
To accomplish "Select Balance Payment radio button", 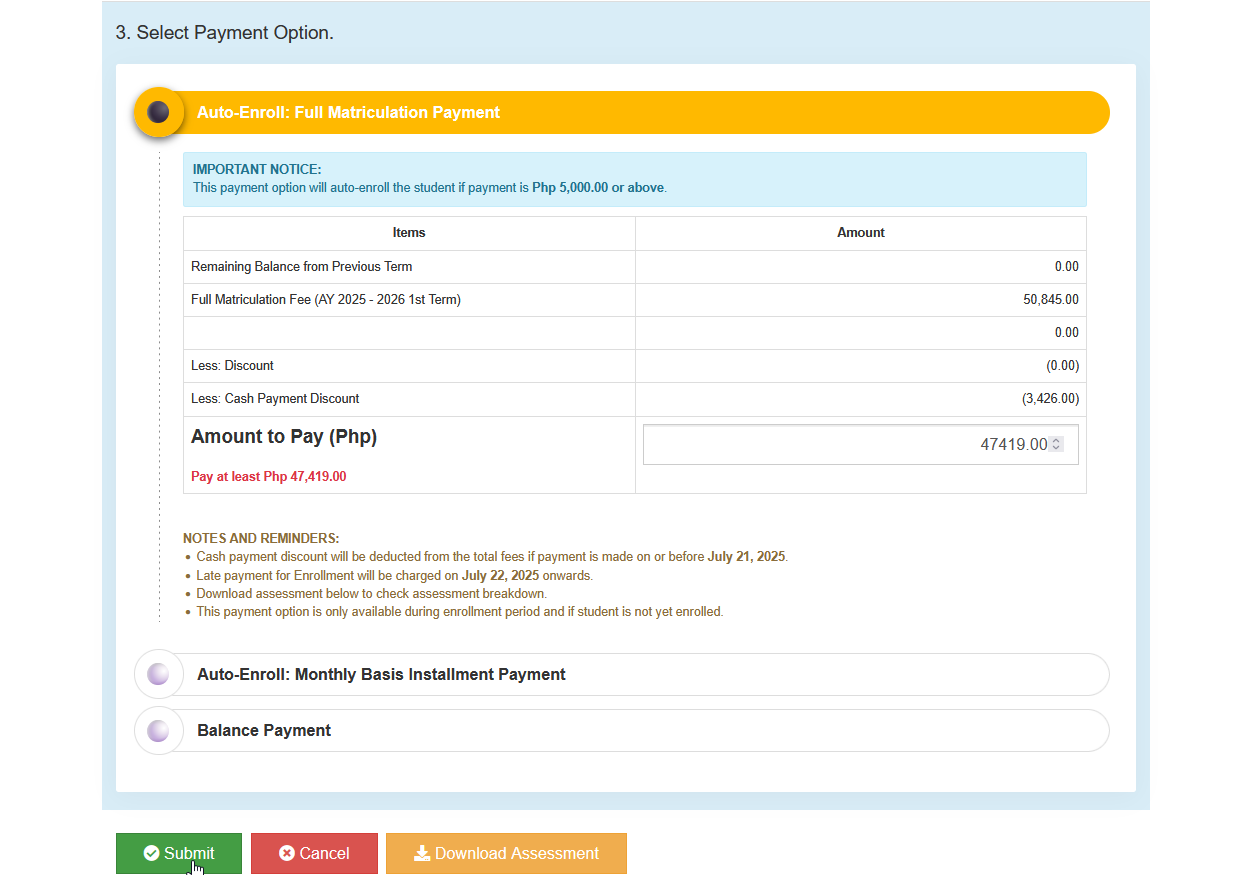I will pyautogui.click(x=158, y=730).
